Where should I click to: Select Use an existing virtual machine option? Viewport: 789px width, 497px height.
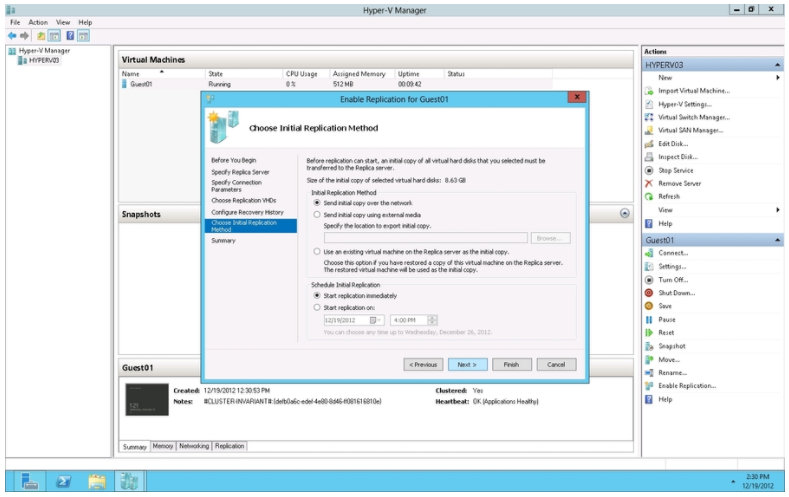(x=317, y=252)
